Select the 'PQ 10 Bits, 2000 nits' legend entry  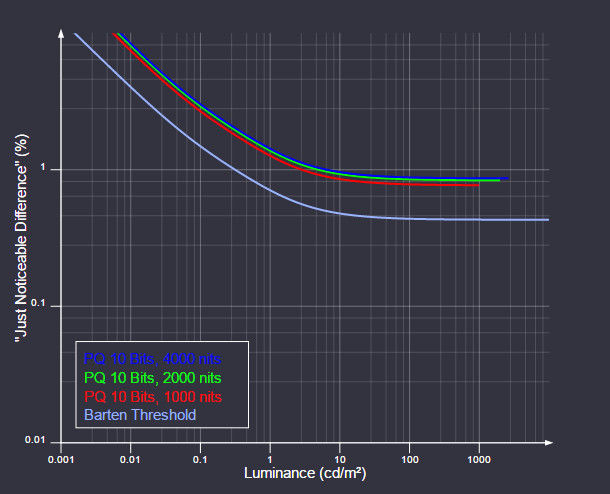point(152,378)
